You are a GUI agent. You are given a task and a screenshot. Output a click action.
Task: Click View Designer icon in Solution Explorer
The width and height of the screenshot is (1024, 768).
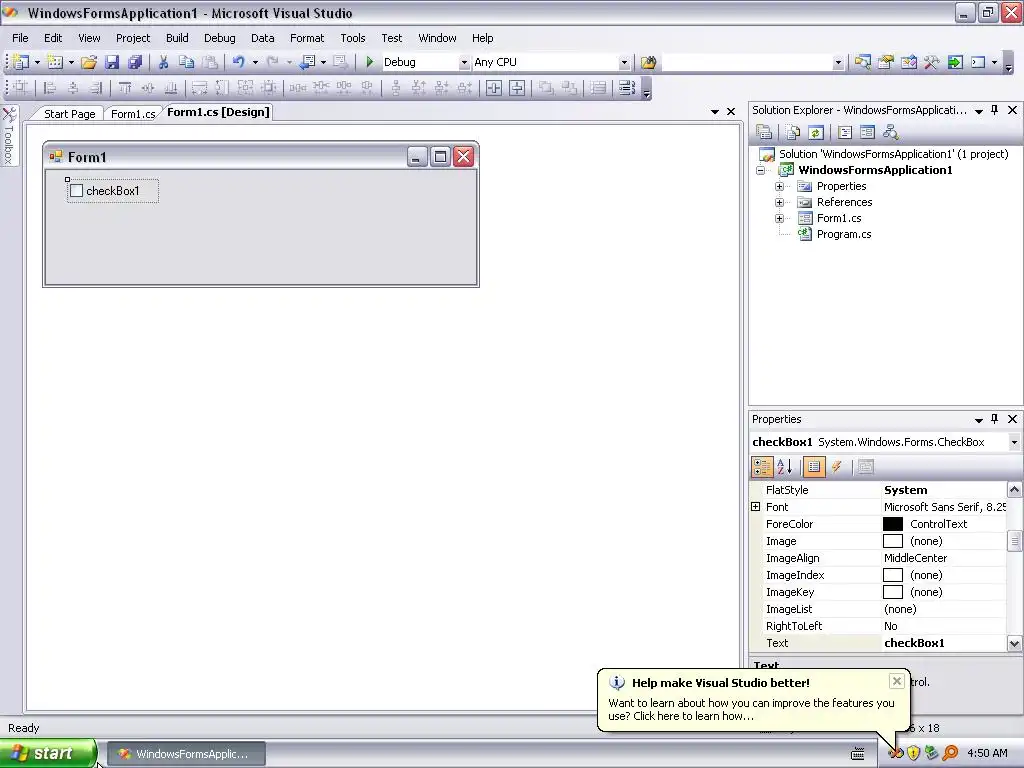click(867, 133)
